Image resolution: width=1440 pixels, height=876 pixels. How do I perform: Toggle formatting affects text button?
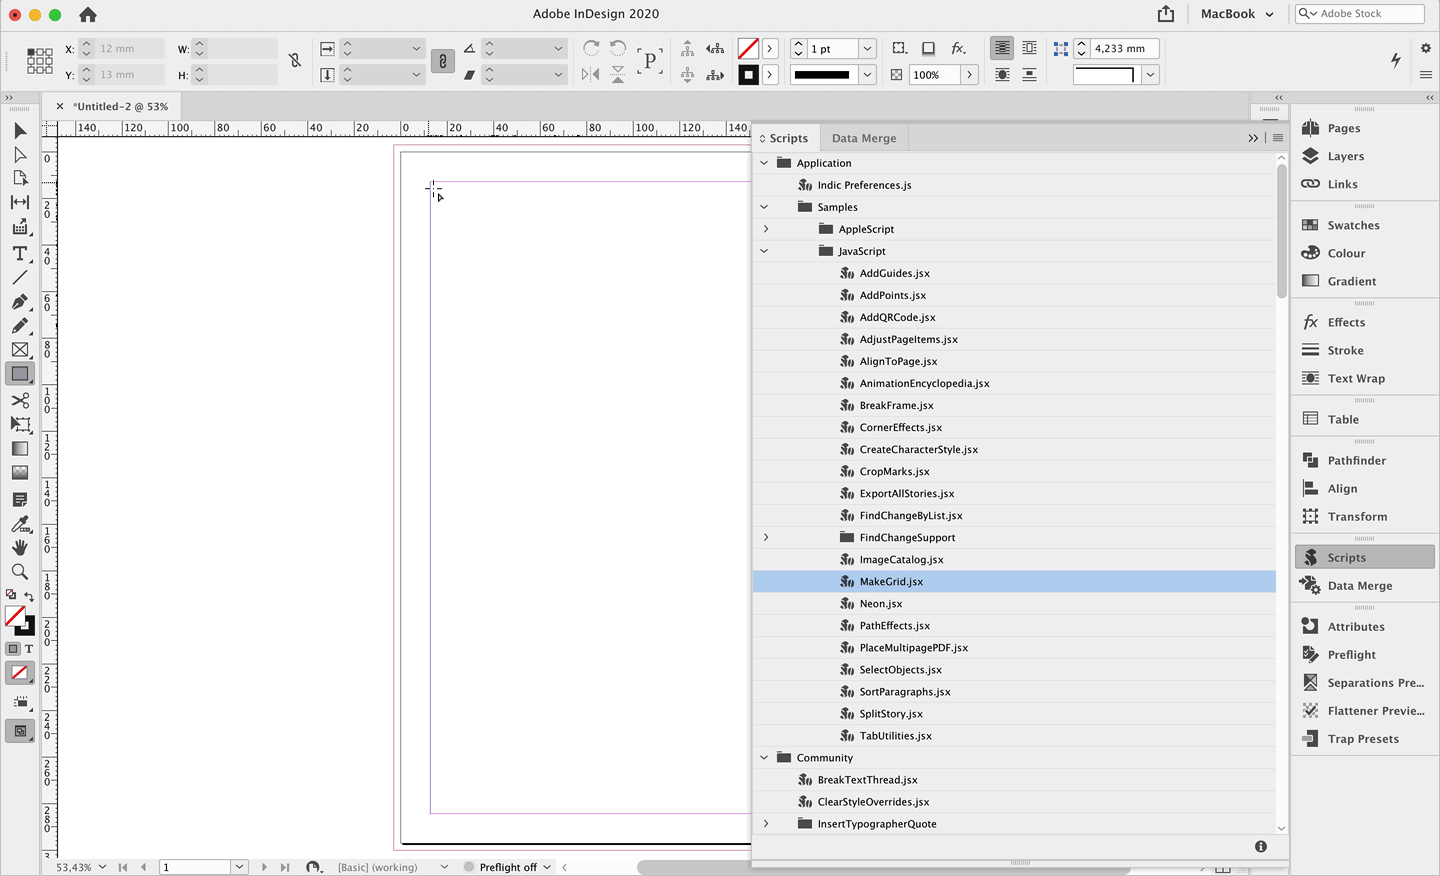[x=29, y=649]
